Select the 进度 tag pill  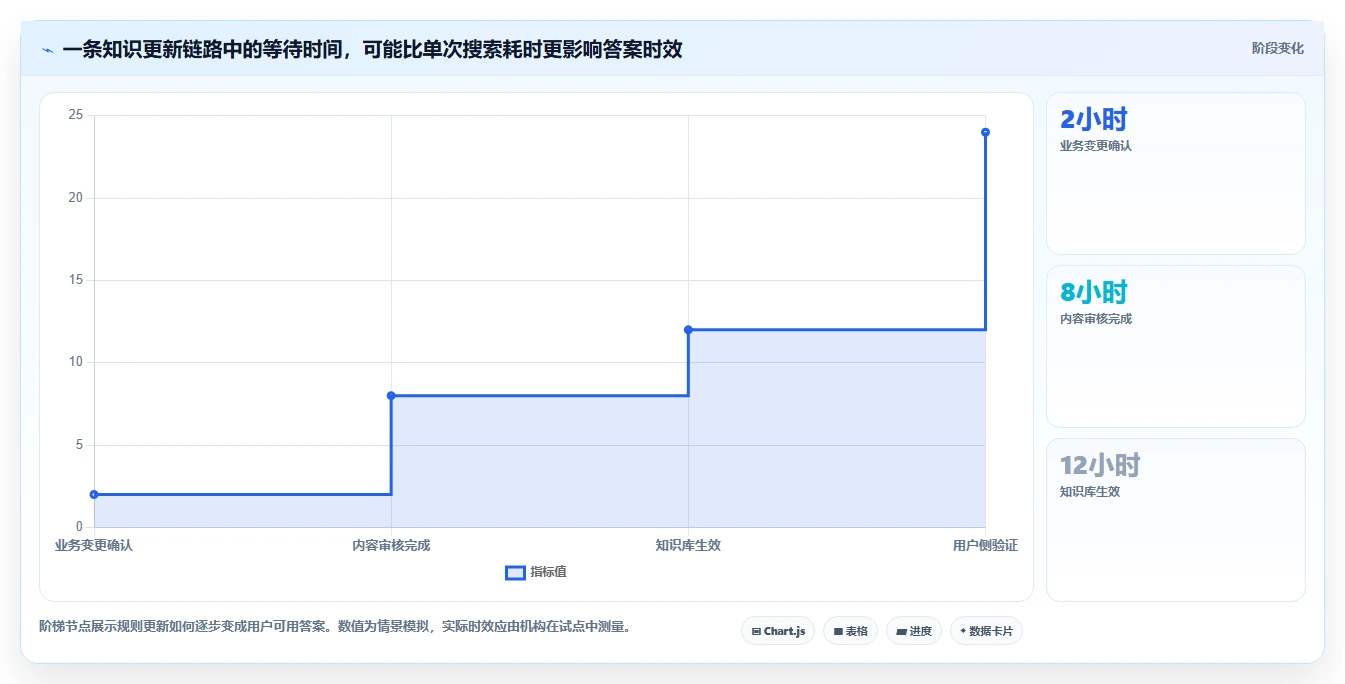coord(914,631)
